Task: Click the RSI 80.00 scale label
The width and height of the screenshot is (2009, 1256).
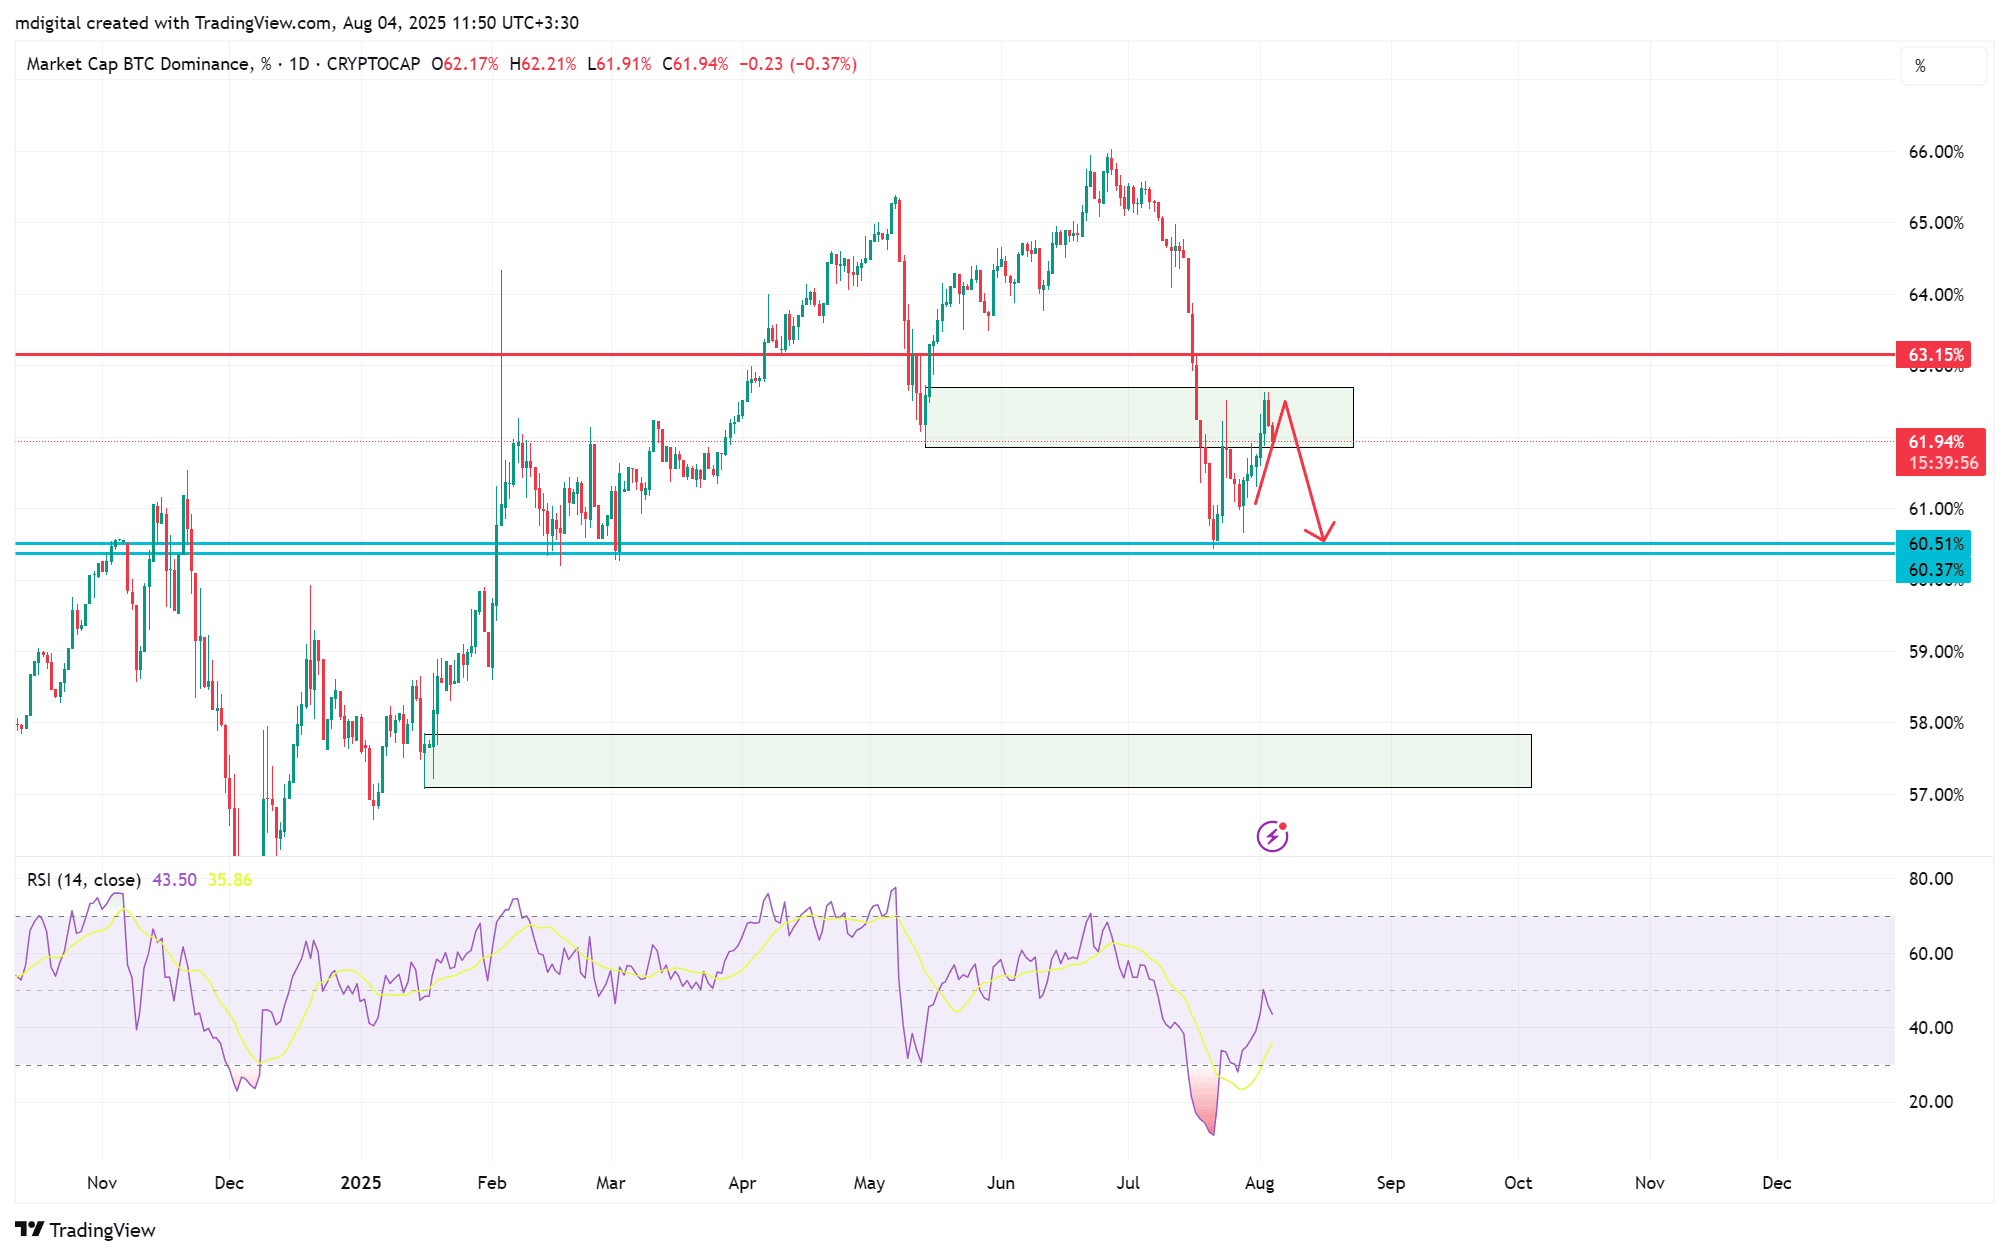Action: pyautogui.click(x=1930, y=879)
